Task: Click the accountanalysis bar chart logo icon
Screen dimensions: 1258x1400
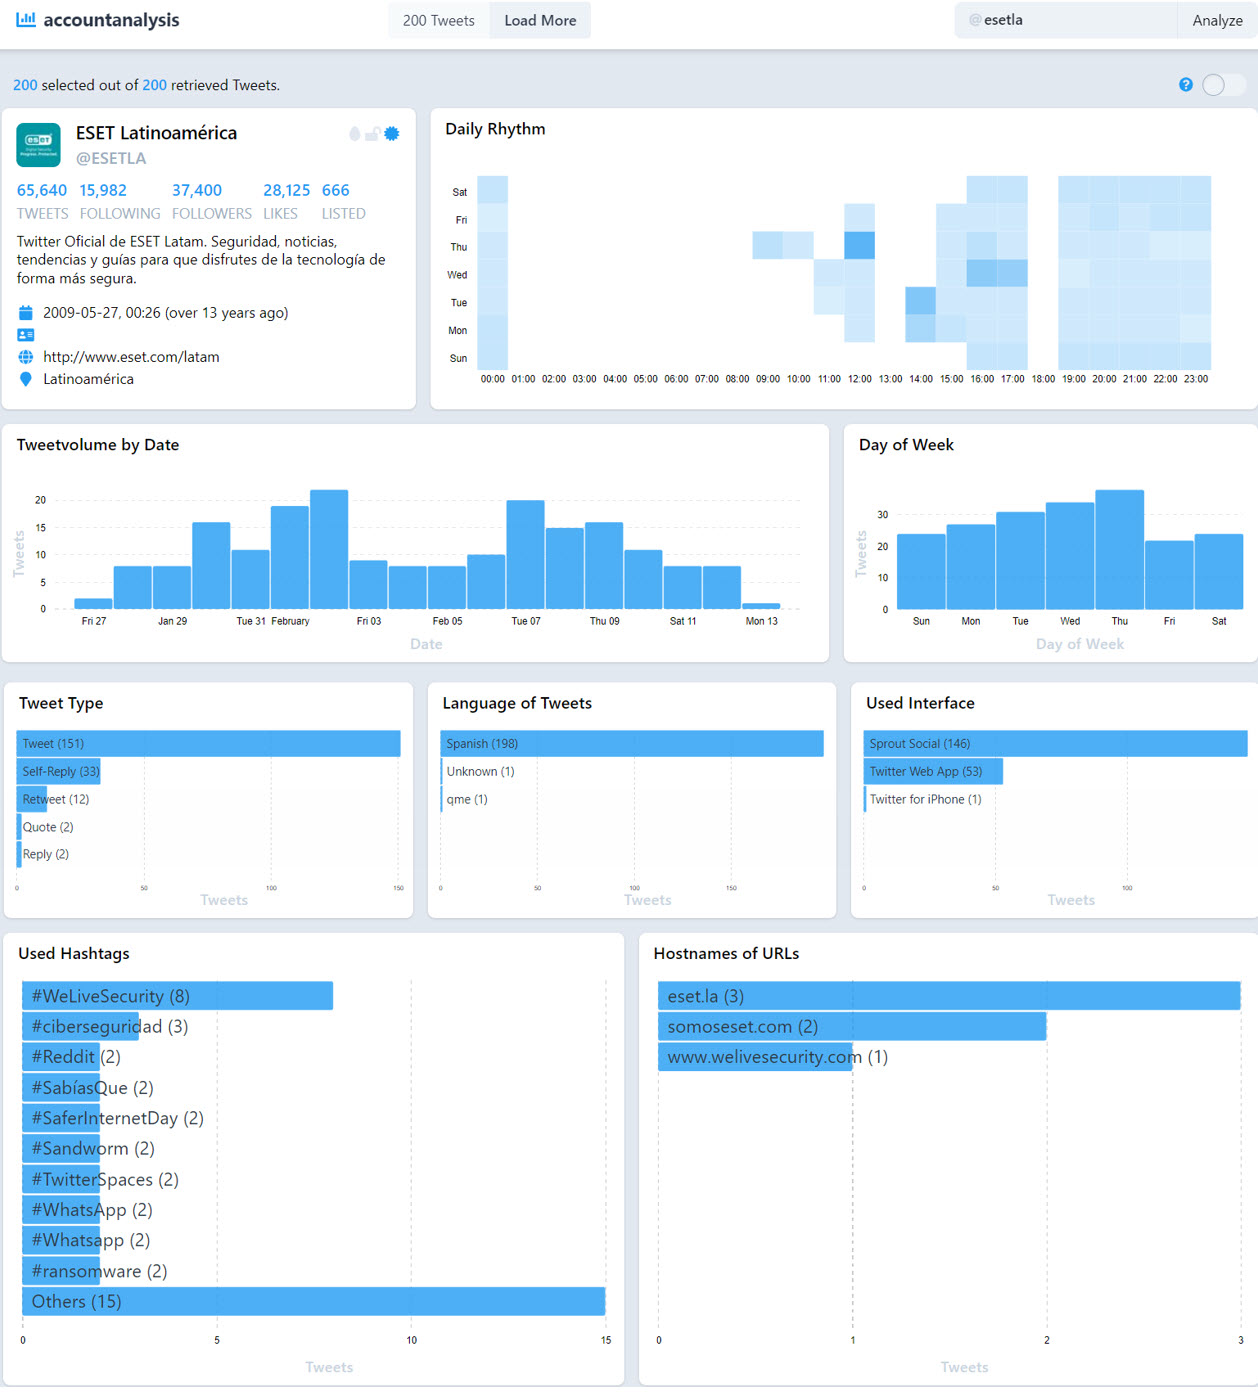Action: coord(26,20)
